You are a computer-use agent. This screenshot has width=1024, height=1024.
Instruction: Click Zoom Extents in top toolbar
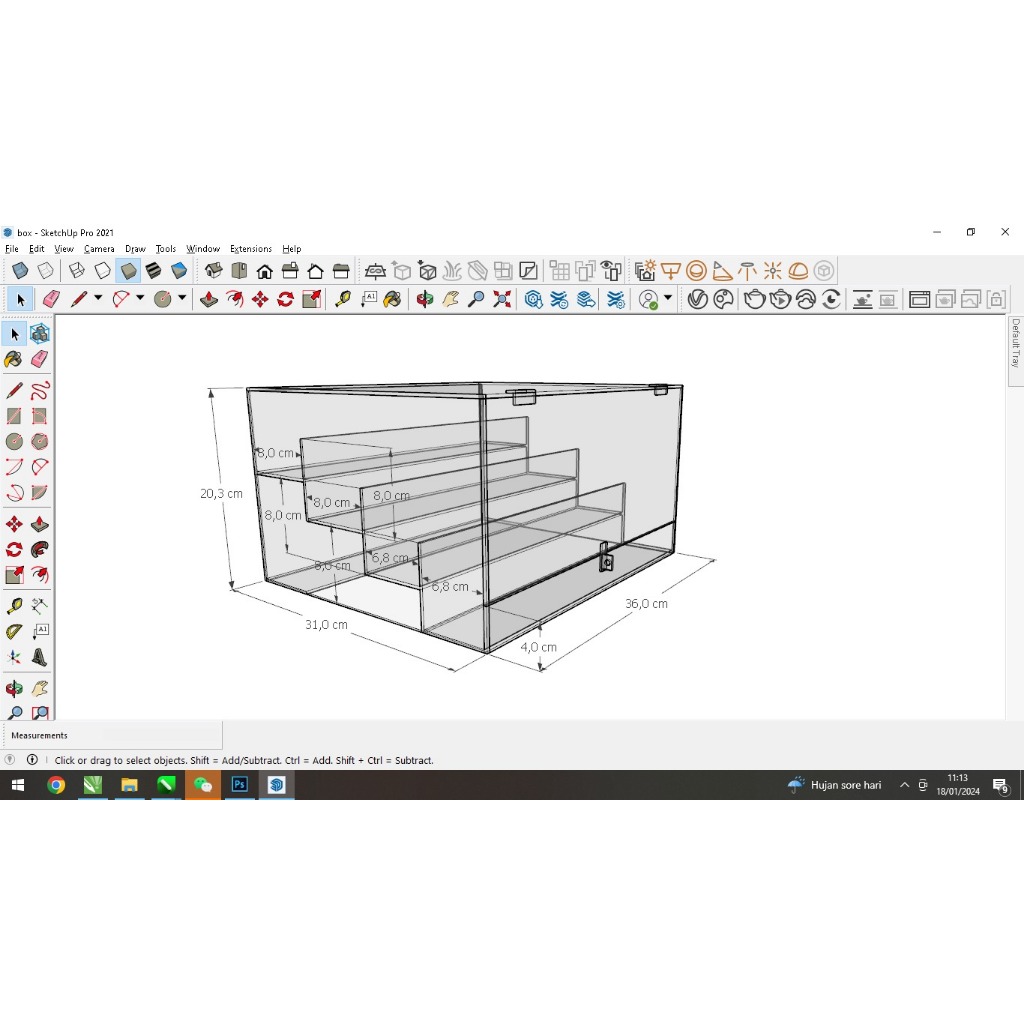click(502, 300)
